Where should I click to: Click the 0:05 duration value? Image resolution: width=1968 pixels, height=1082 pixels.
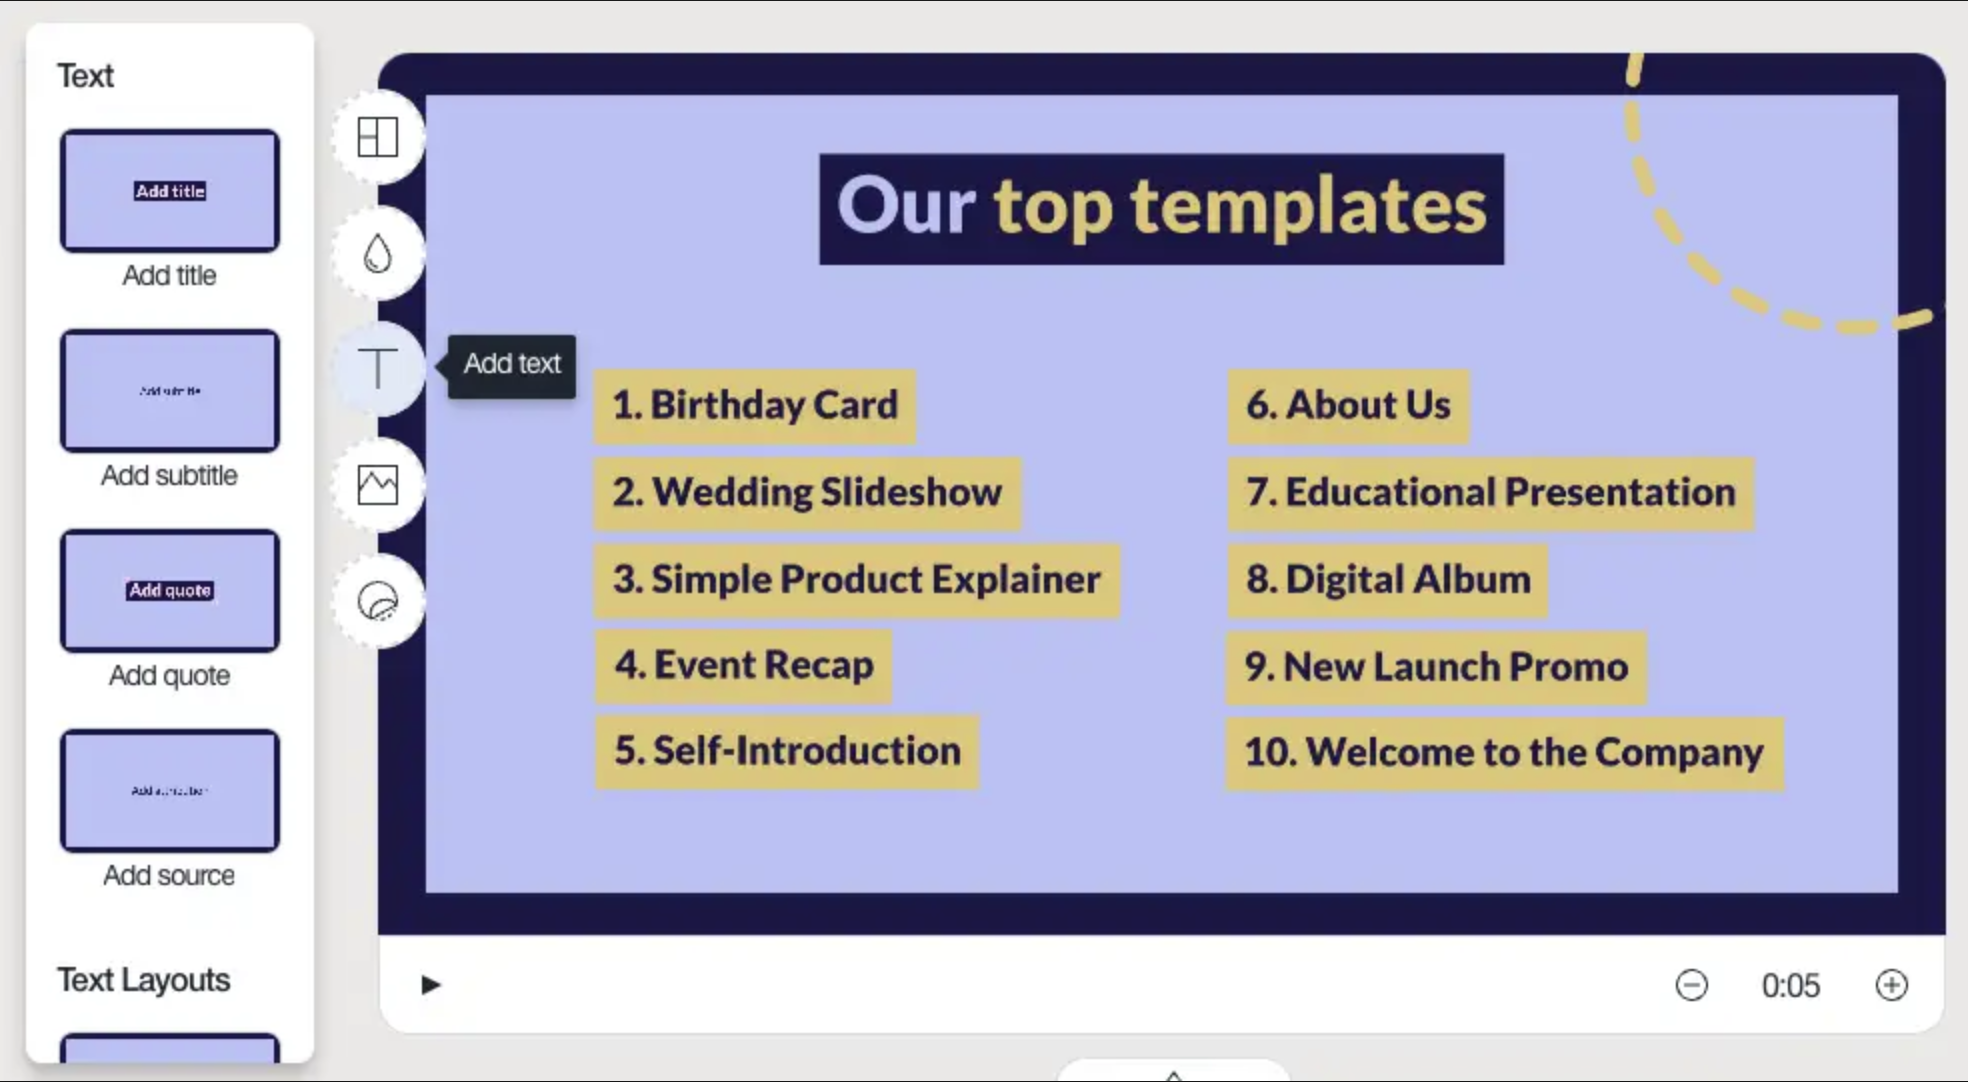[1790, 986]
